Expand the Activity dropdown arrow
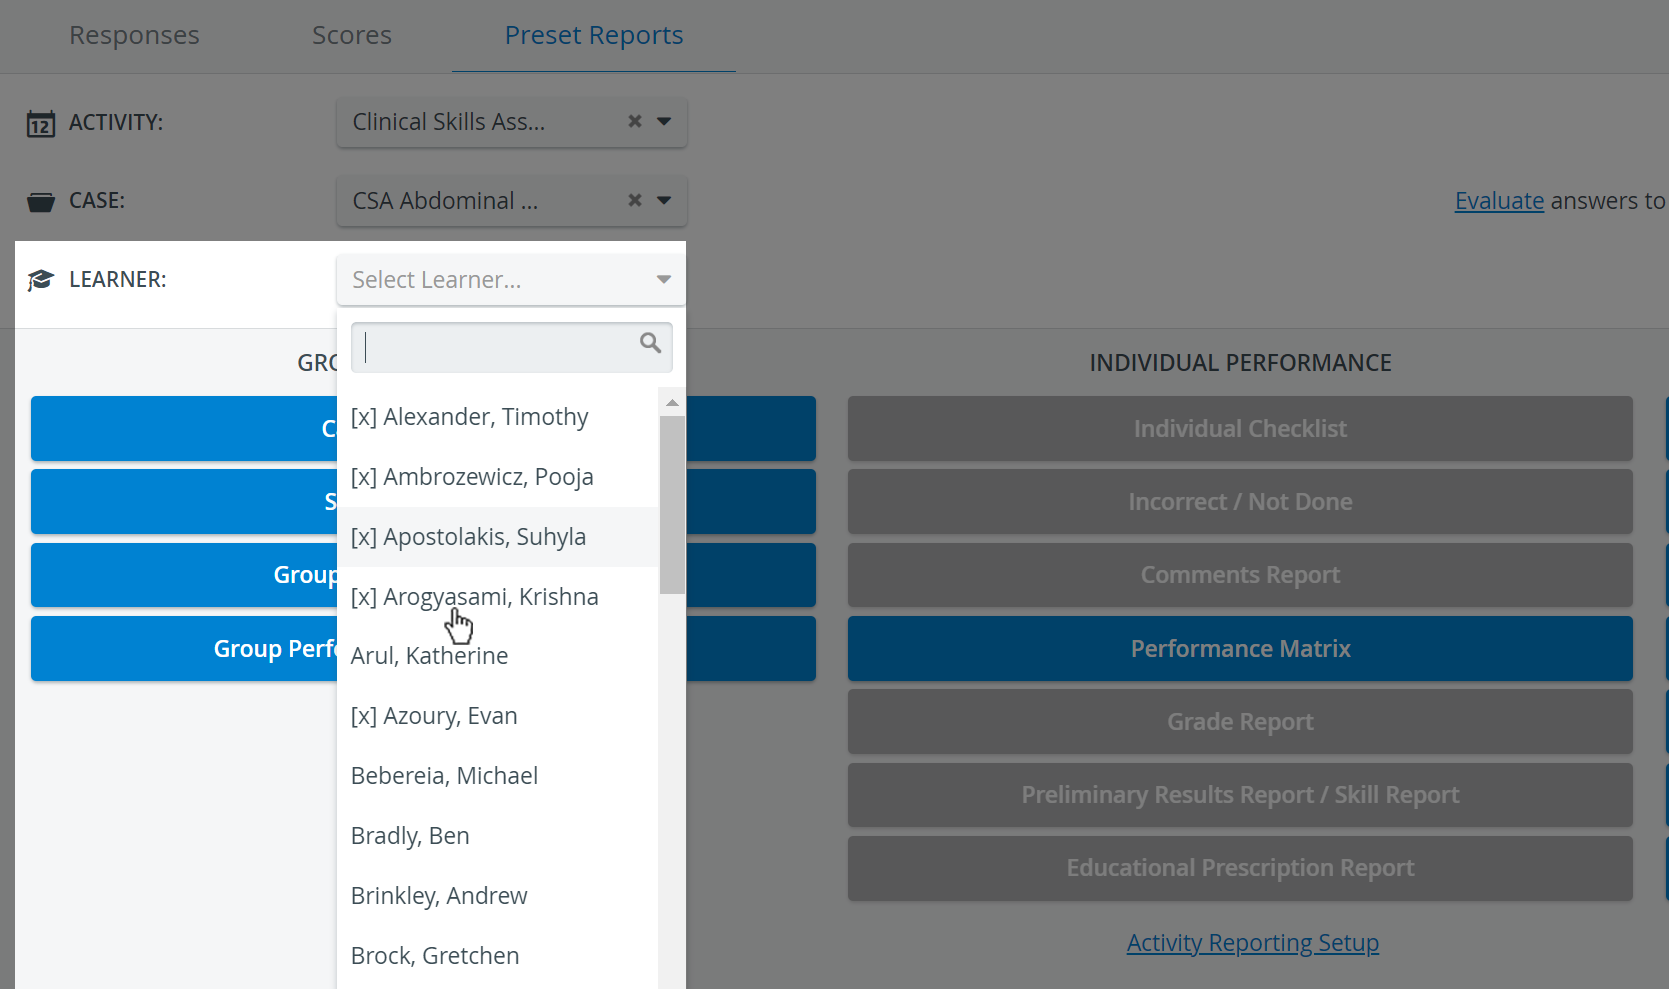This screenshot has width=1669, height=989. pos(664,121)
